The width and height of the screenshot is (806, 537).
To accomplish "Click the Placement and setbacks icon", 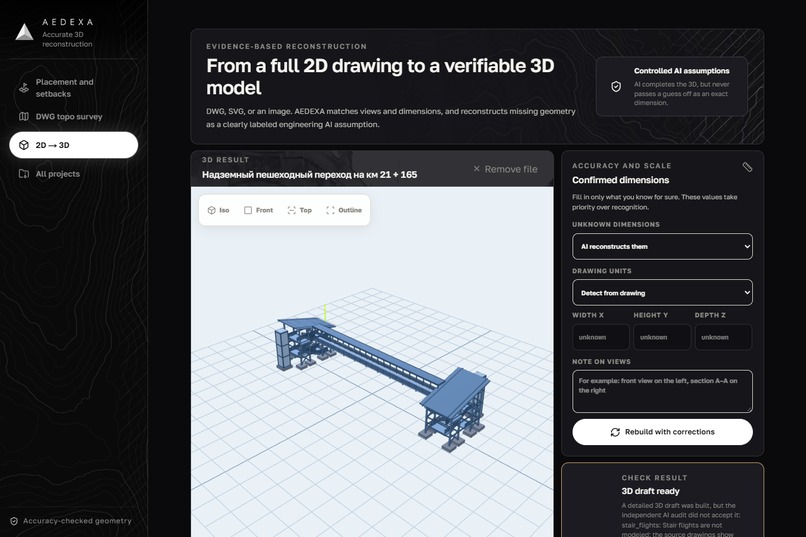I will click(x=24, y=88).
